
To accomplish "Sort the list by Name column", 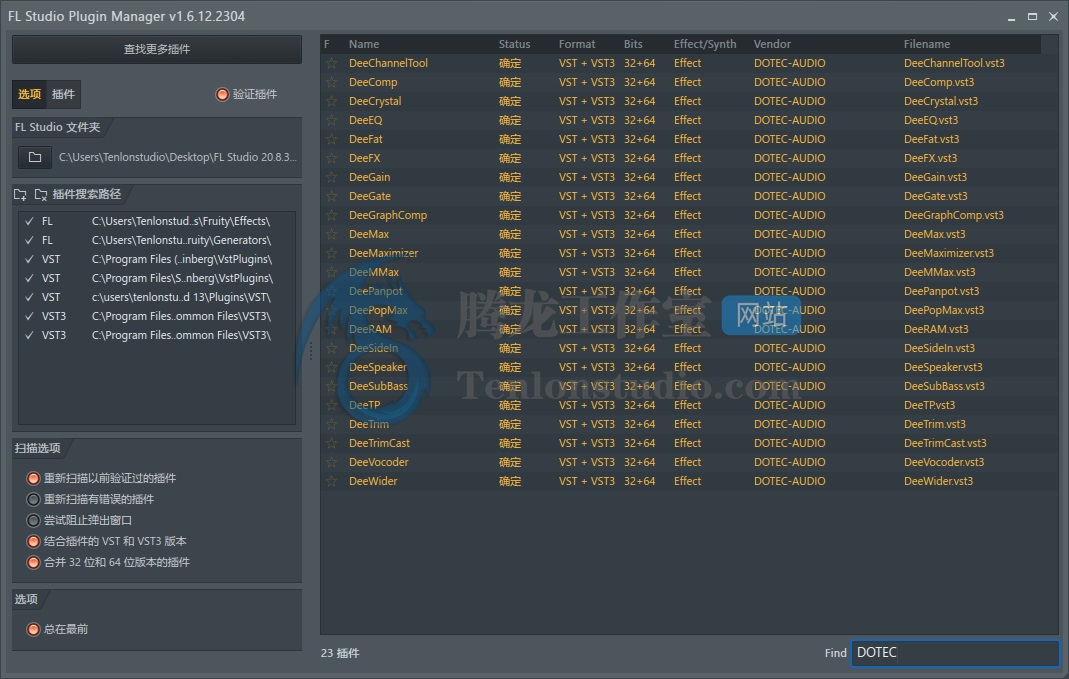I will pyautogui.click(x=364, y=44).
